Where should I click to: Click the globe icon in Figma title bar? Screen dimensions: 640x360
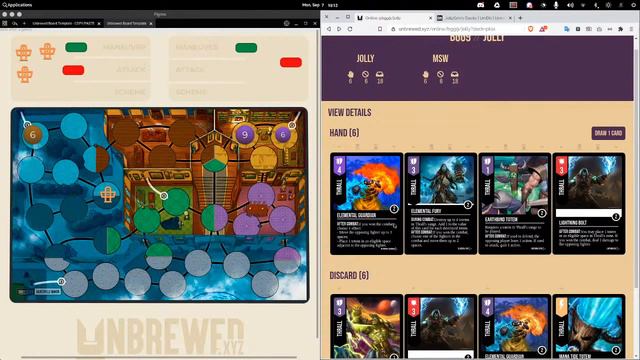coord(287,23)
